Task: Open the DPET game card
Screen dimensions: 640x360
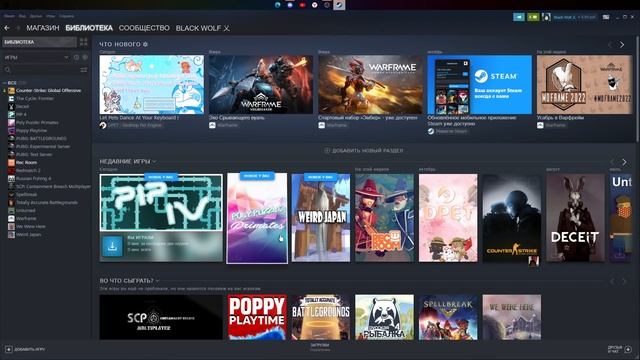Action: click(x=448, y=218)
